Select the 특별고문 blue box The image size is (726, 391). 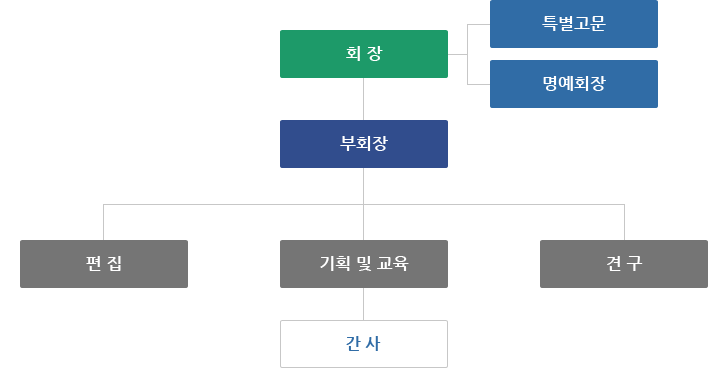(x=574, y=24)
